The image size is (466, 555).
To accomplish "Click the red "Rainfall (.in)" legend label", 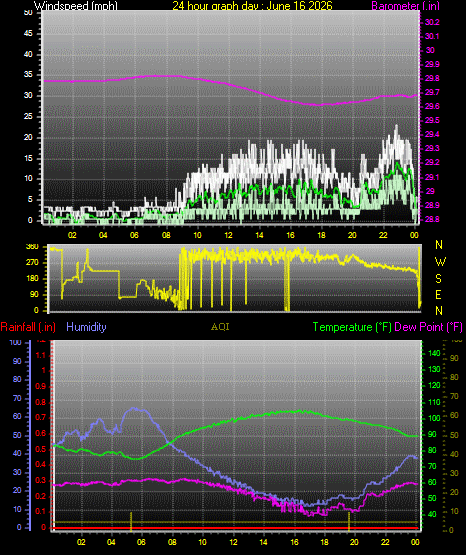I will pos(28,327).
